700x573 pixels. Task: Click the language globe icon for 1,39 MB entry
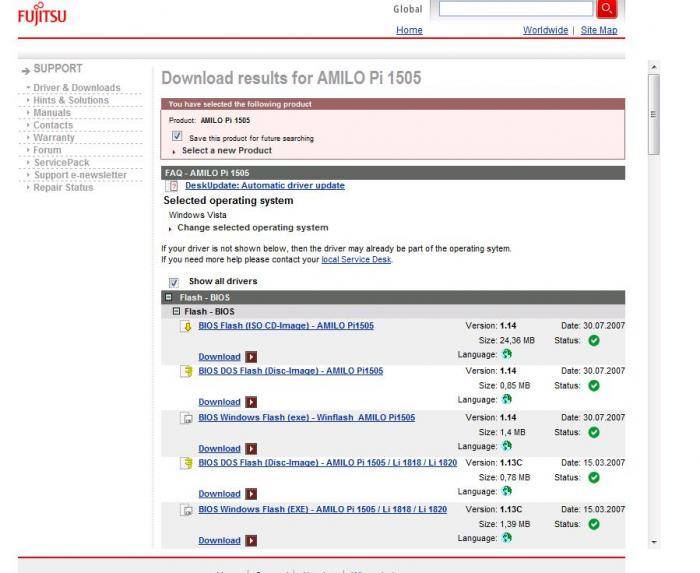(506, 538)
